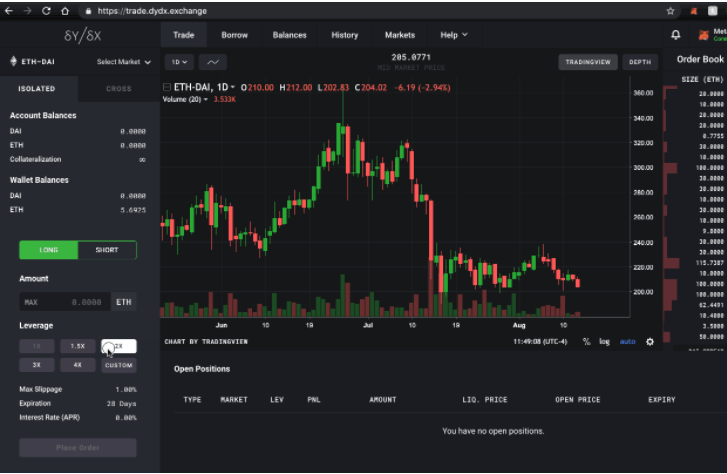
Task: Click the browser back arrow
Action: (x=9, y=10)
